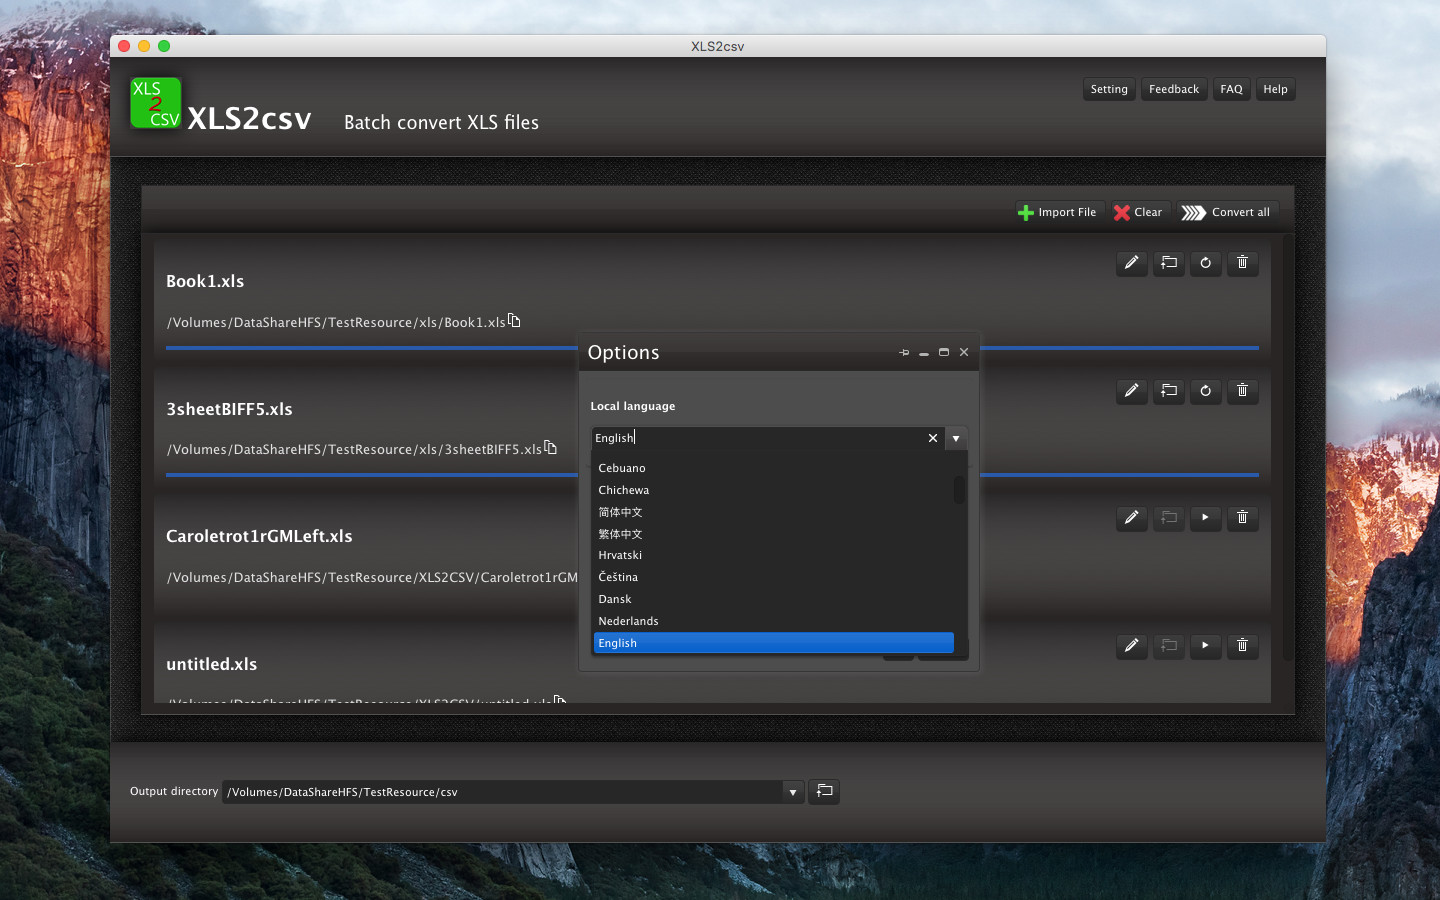This screenshot has height=900, width=1440.
Task: Select Hrvatski language option
Action: 620,555
